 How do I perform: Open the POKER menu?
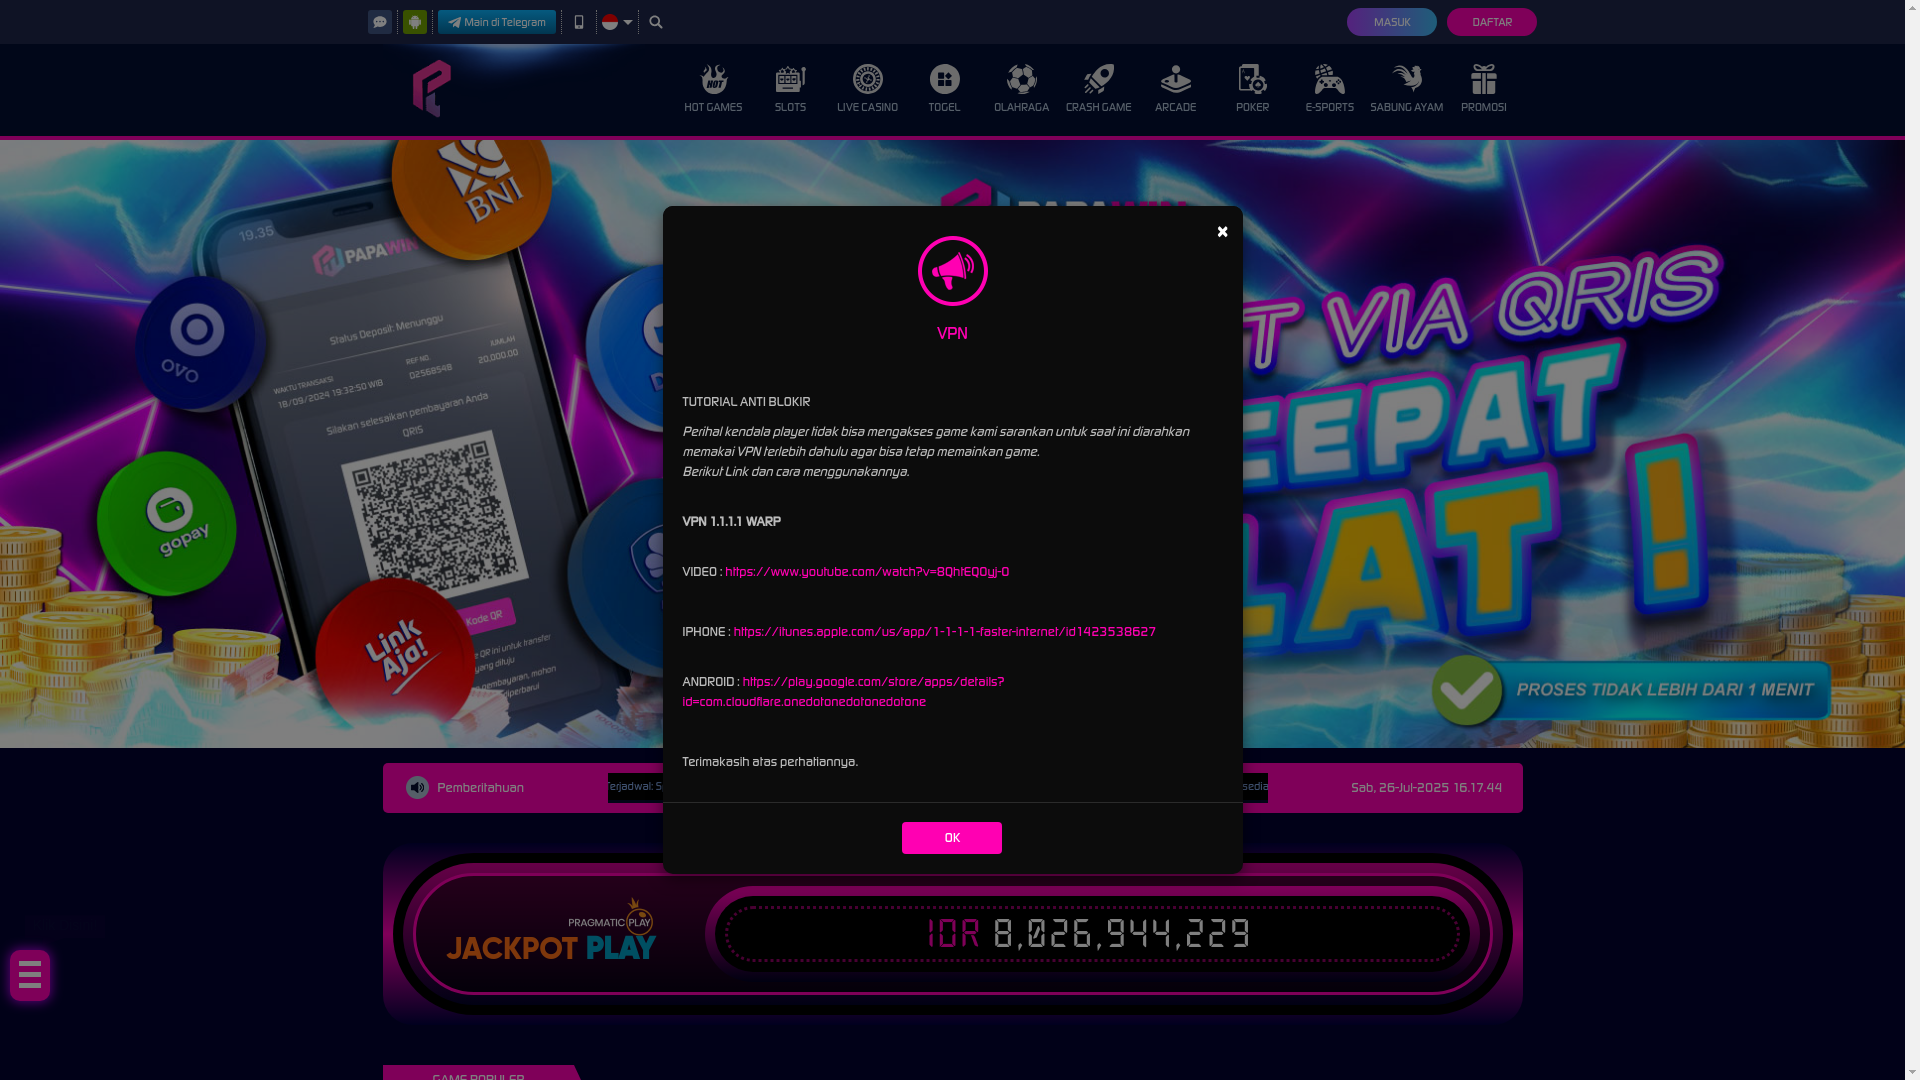pos(1252,89)
